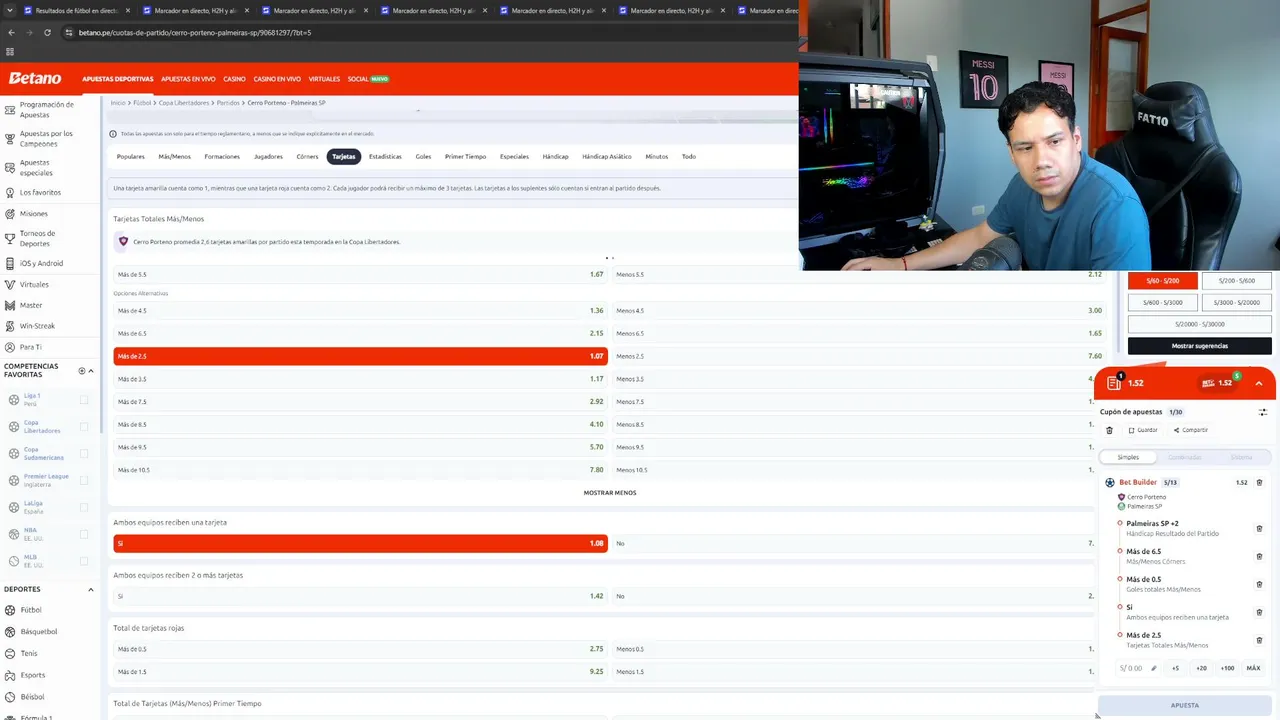The image size is (1280, 720).
Task: Select S/200 - S/600 stake range
Action: pos(1236,281)
